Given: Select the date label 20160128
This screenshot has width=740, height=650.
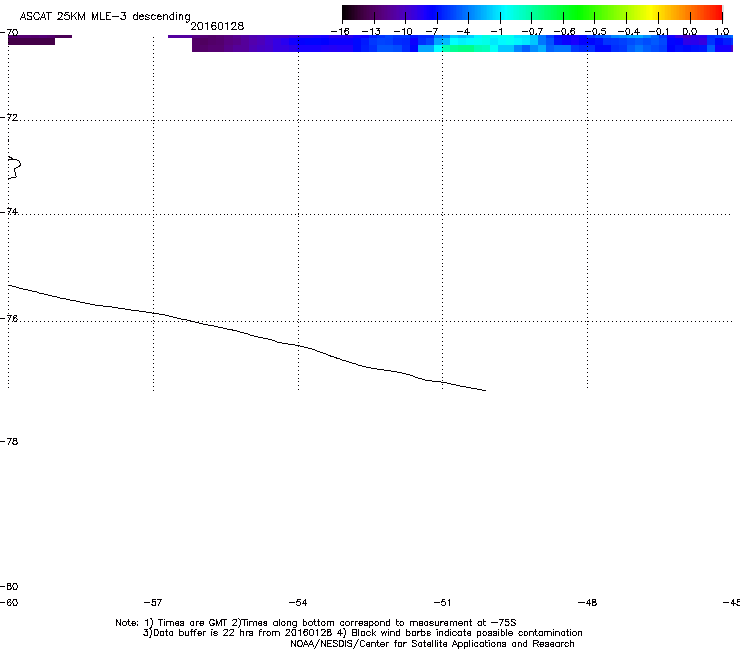Looking at the screenshot, I should (x=217, y=26).
